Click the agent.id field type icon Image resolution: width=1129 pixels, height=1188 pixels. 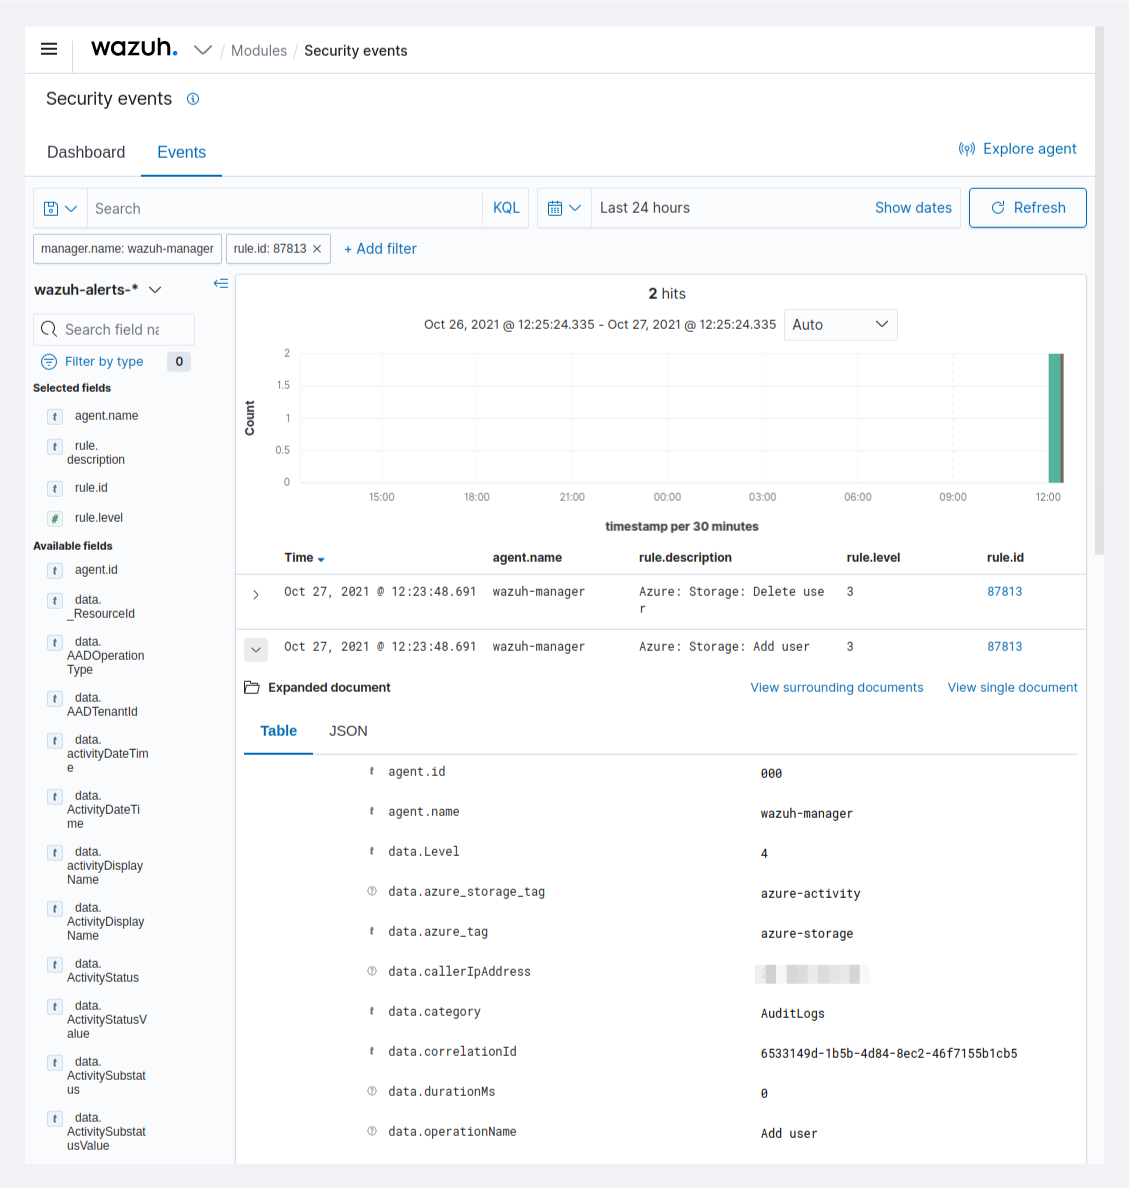(x=371, y=771)
